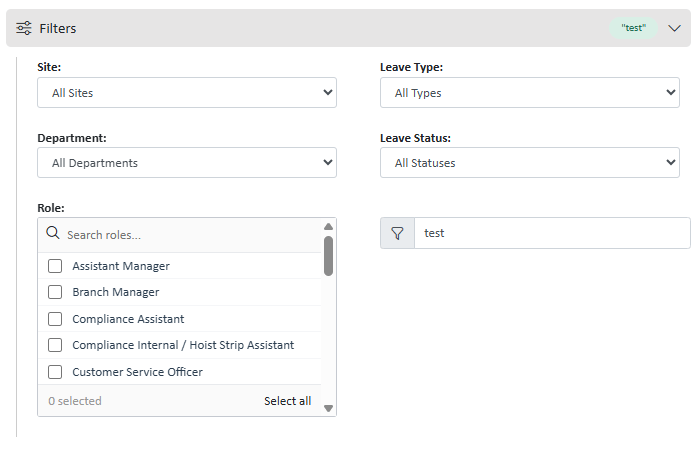Tick the Branch Manager checkbox
Screen dimensions: 695x451
click(x=55, y=292)
